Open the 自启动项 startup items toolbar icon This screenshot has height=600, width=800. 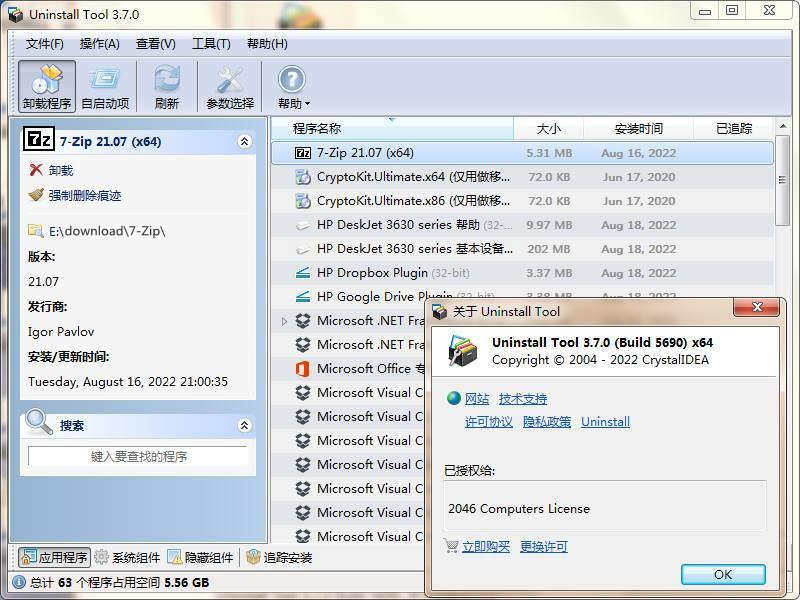click(105, 87)
